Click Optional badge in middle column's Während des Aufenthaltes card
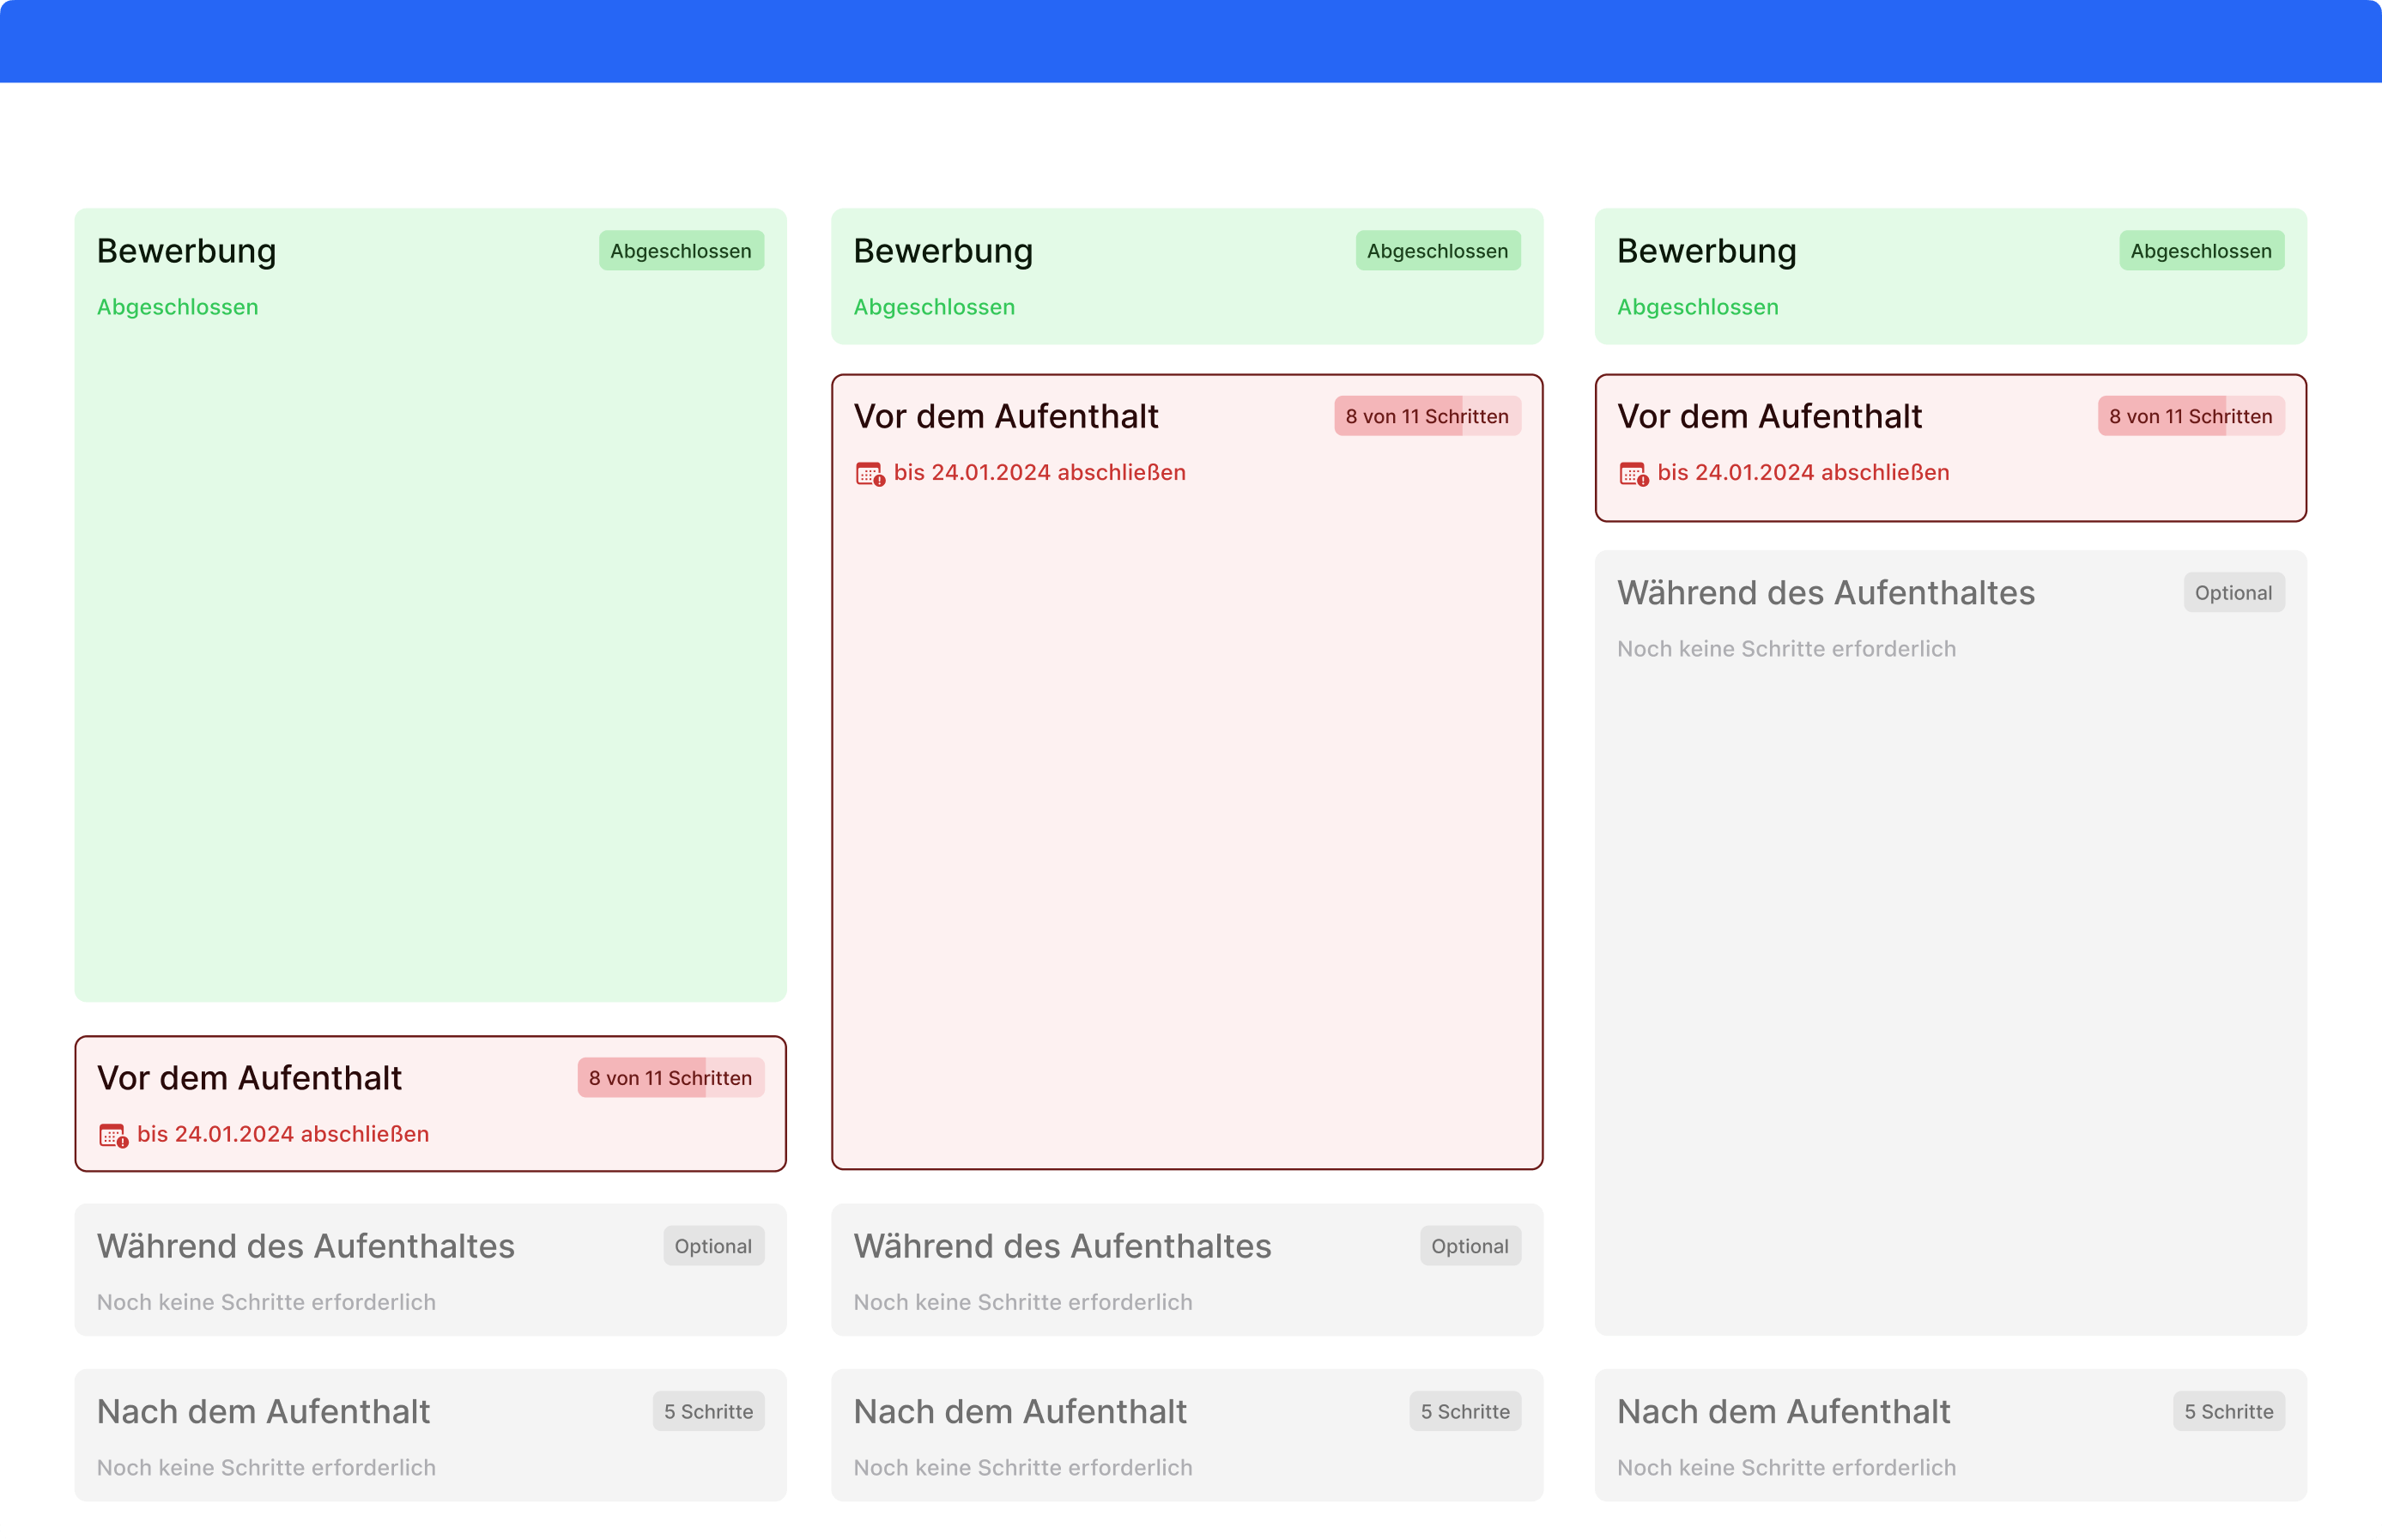Screen dimensions: 2382x1540 coord(1469,1246)
